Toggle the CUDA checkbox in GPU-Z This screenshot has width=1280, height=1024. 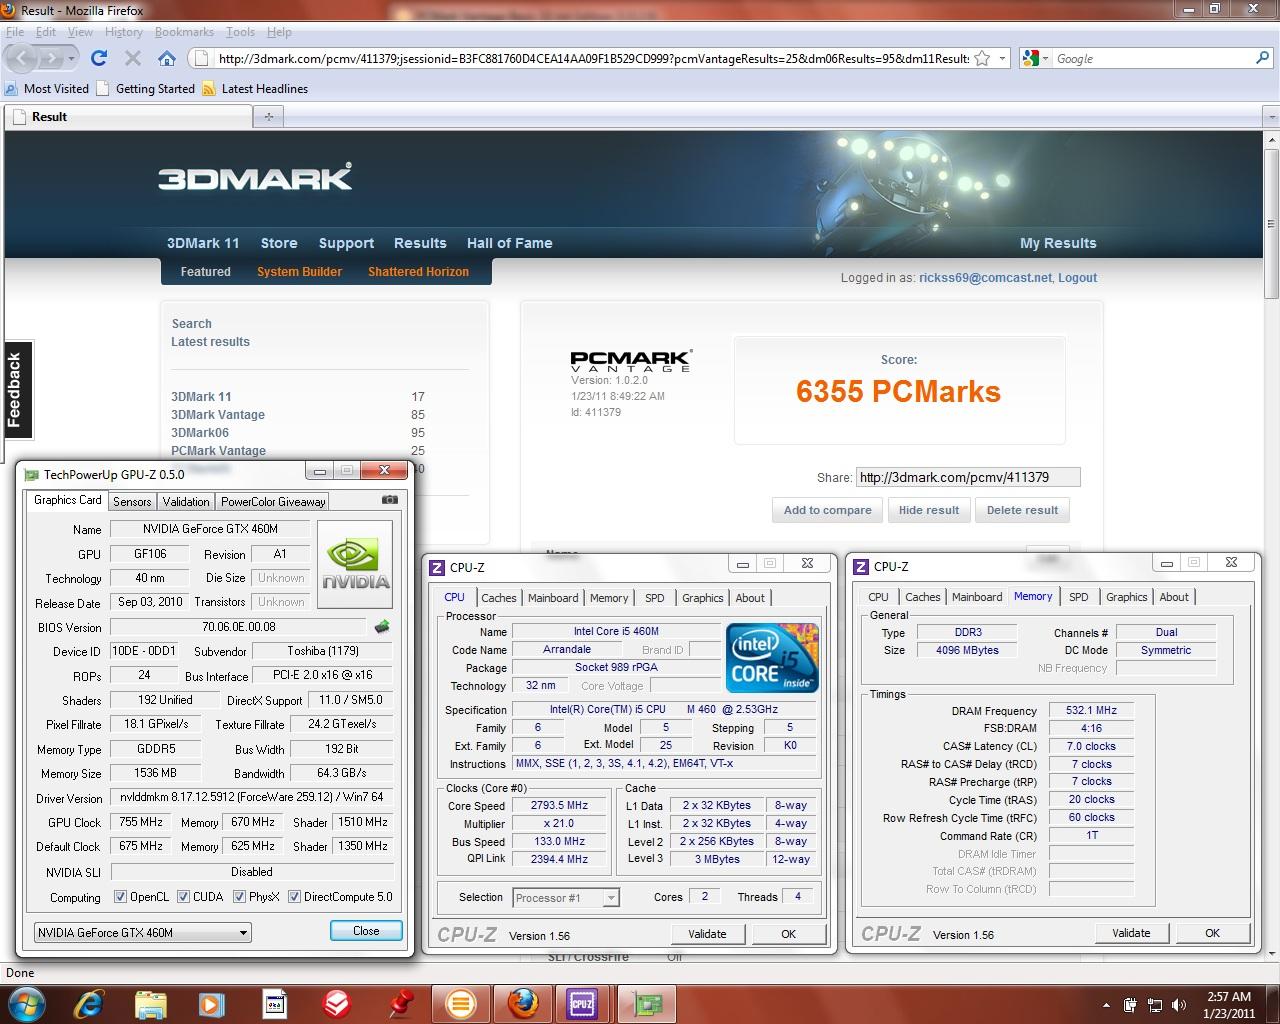[x=183, y=897]
